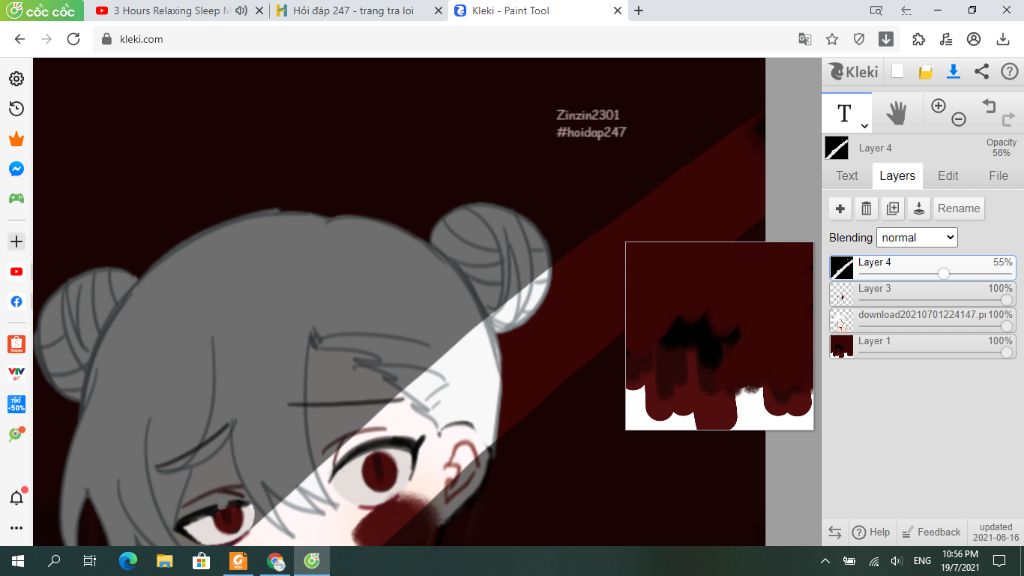Select the download20210701224147 layer

(922, 320)
